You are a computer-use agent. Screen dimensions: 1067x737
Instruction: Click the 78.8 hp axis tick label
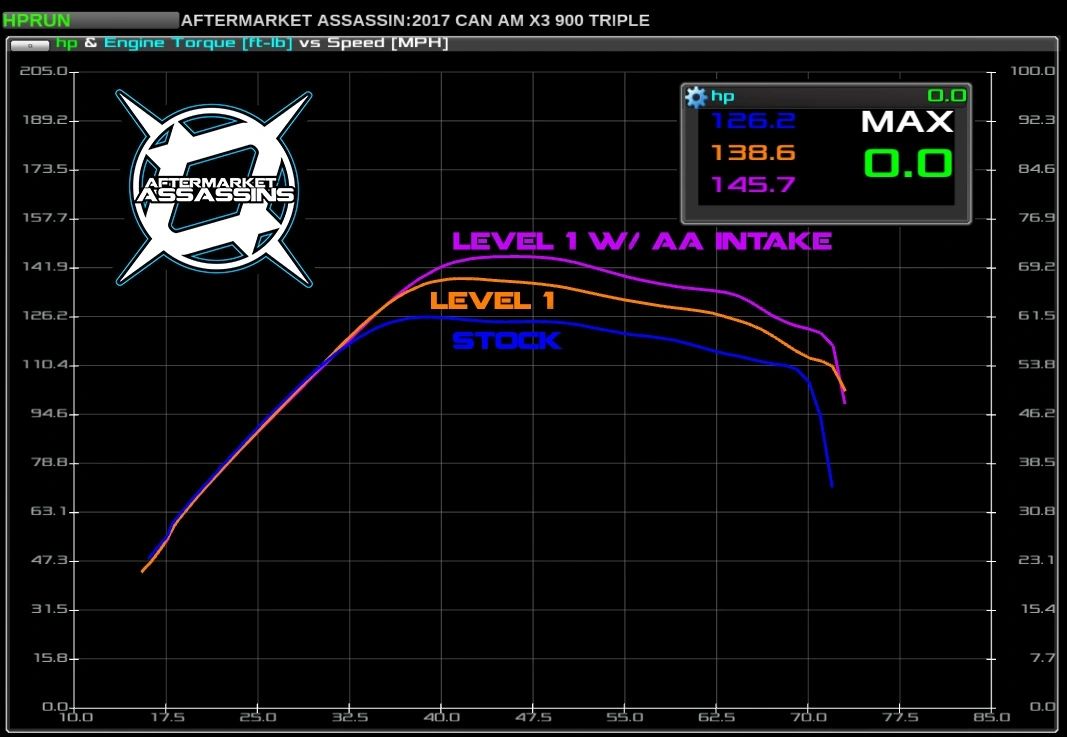49,462
